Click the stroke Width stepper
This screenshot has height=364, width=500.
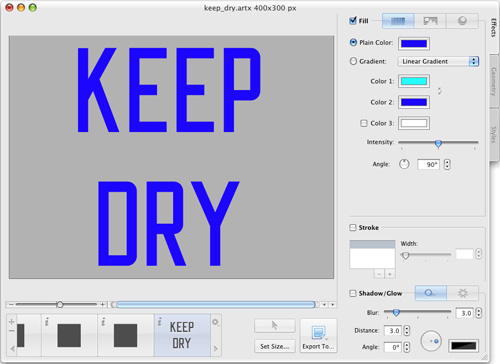[479, 254]
